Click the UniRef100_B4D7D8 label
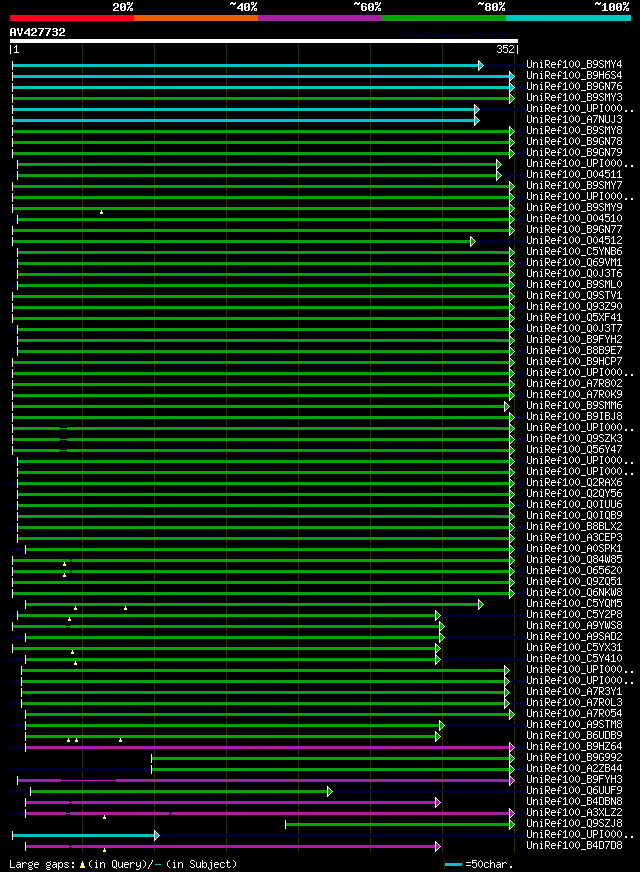The height and width of the screenshot is (872, 640). [574, 845]
